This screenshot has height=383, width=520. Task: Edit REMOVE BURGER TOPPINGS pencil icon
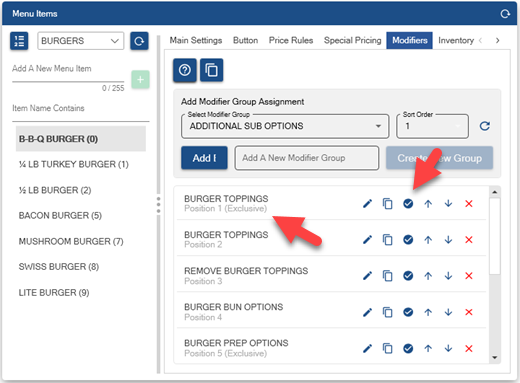367,276
